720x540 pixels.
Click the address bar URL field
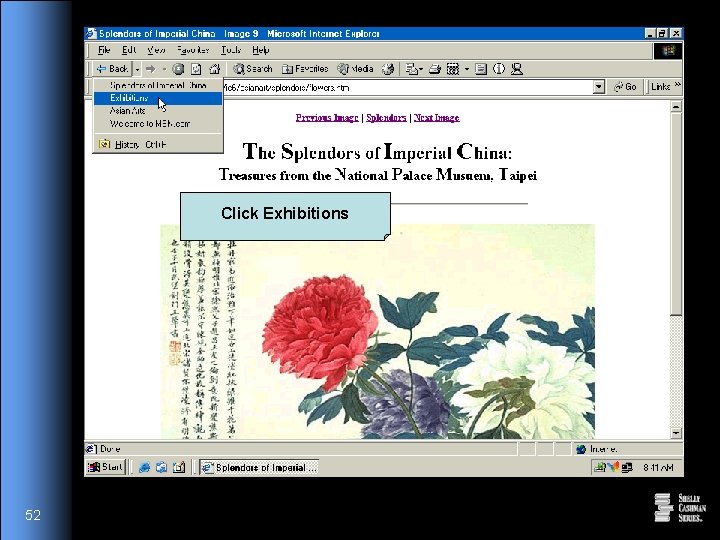click(x=409, y=87)
